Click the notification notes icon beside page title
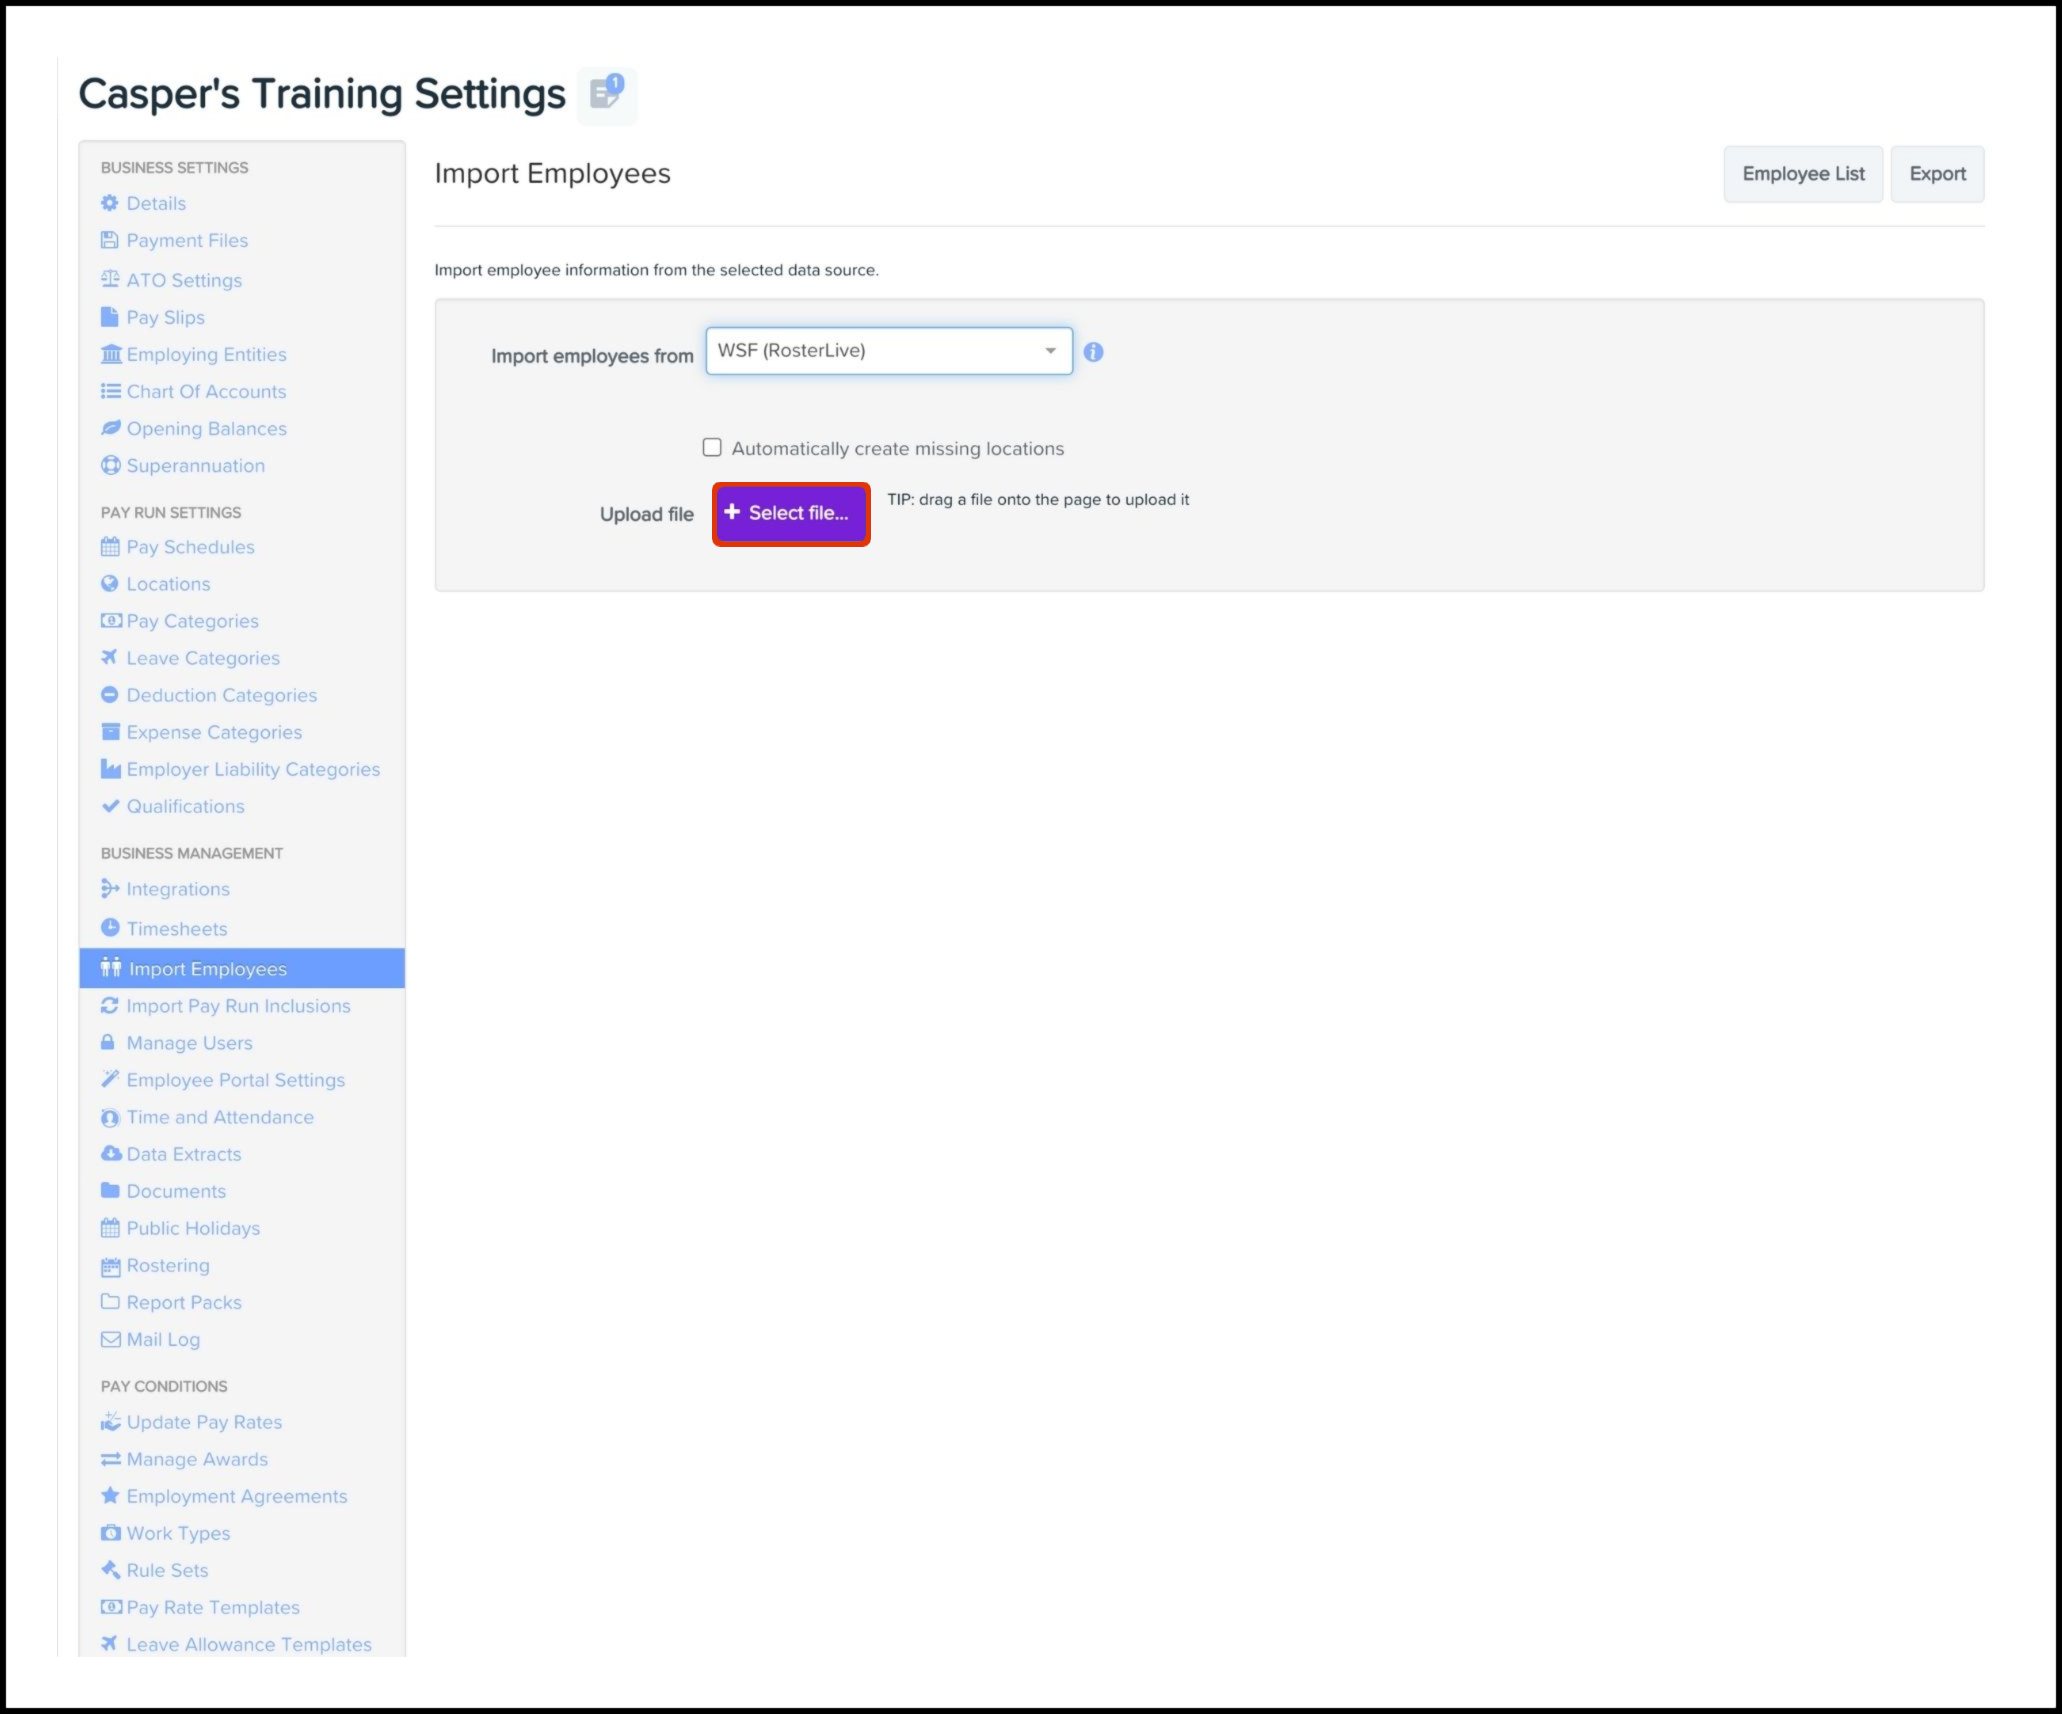Viewport: 2062px width, 1714px height. 606,94
